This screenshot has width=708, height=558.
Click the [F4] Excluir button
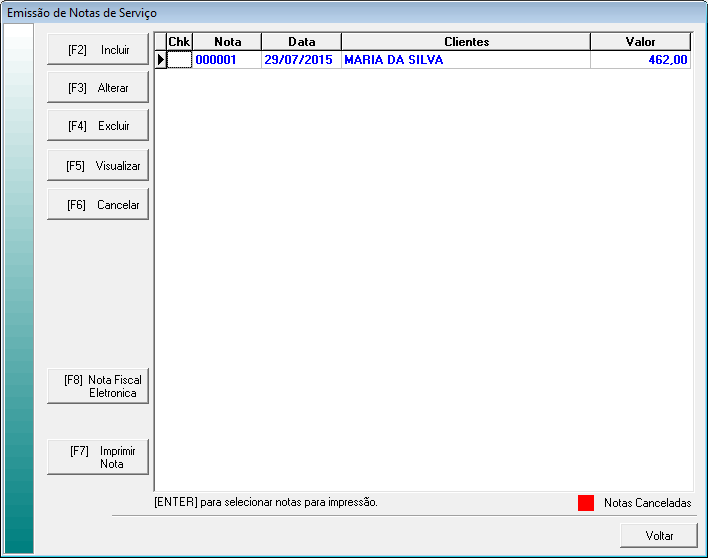click(98, 126)
